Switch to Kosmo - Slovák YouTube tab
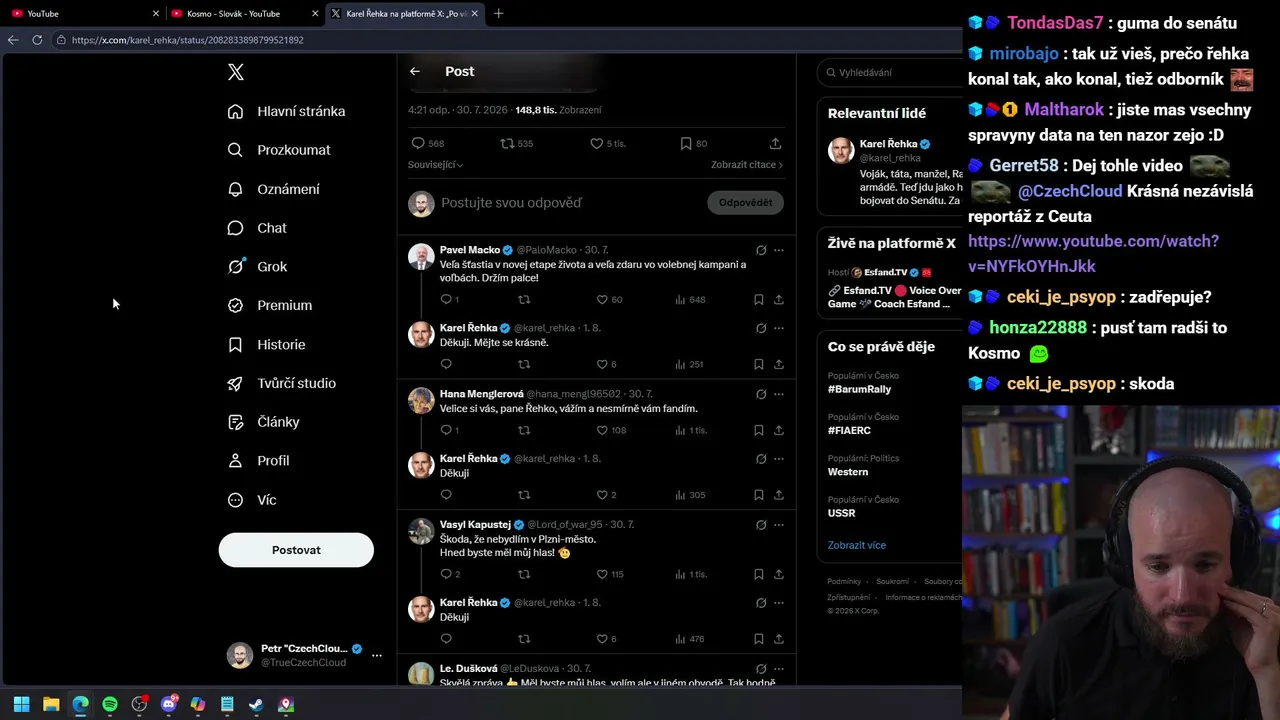This screenshot has height=720, width=1280. [x=244, y=14]
